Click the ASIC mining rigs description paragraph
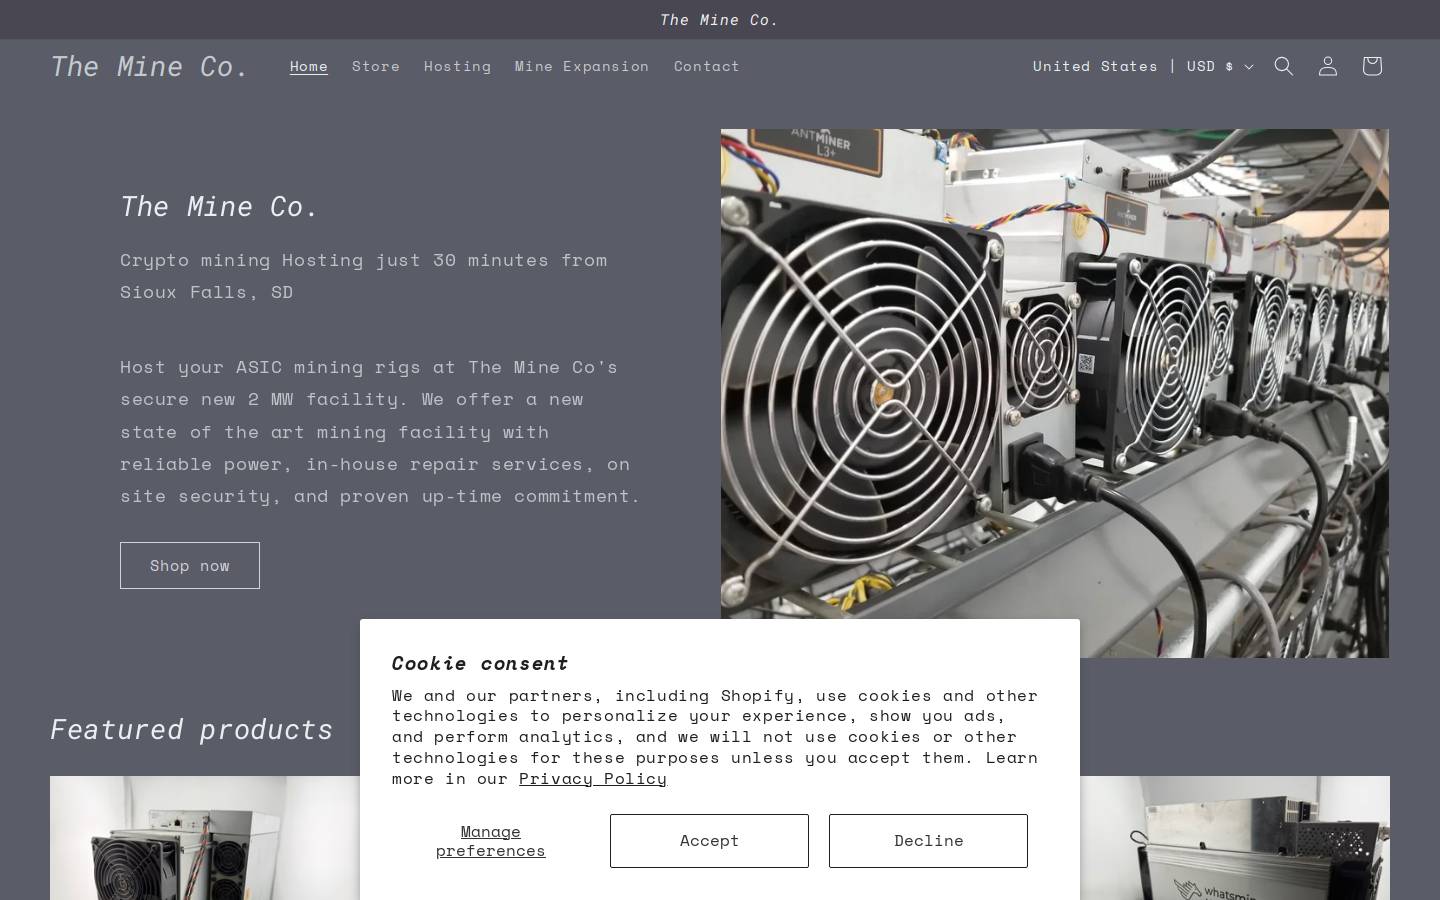Image resolution: width=1440 pixels, height=900 pixels. [x=380, y=431]
